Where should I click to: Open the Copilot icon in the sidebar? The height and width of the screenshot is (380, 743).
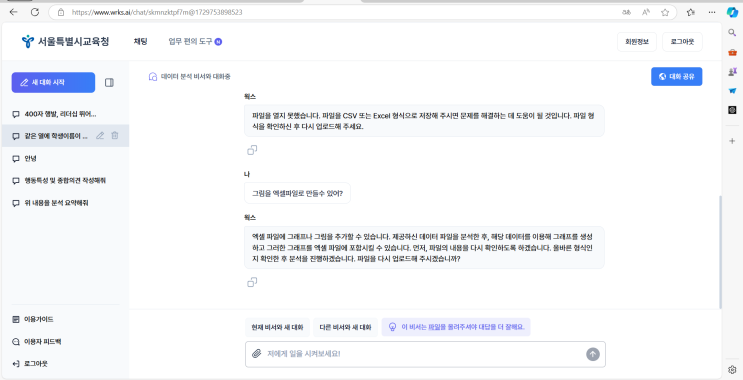(x=732, y=12)
